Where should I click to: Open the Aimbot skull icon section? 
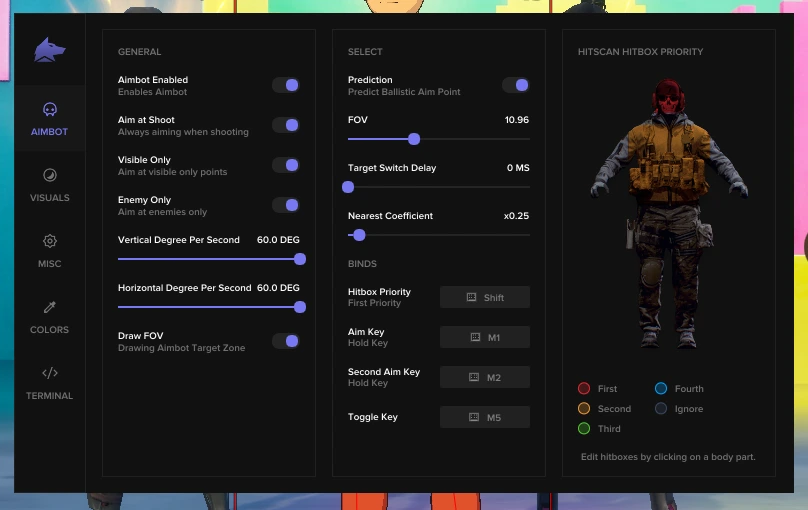pos(49,110)
